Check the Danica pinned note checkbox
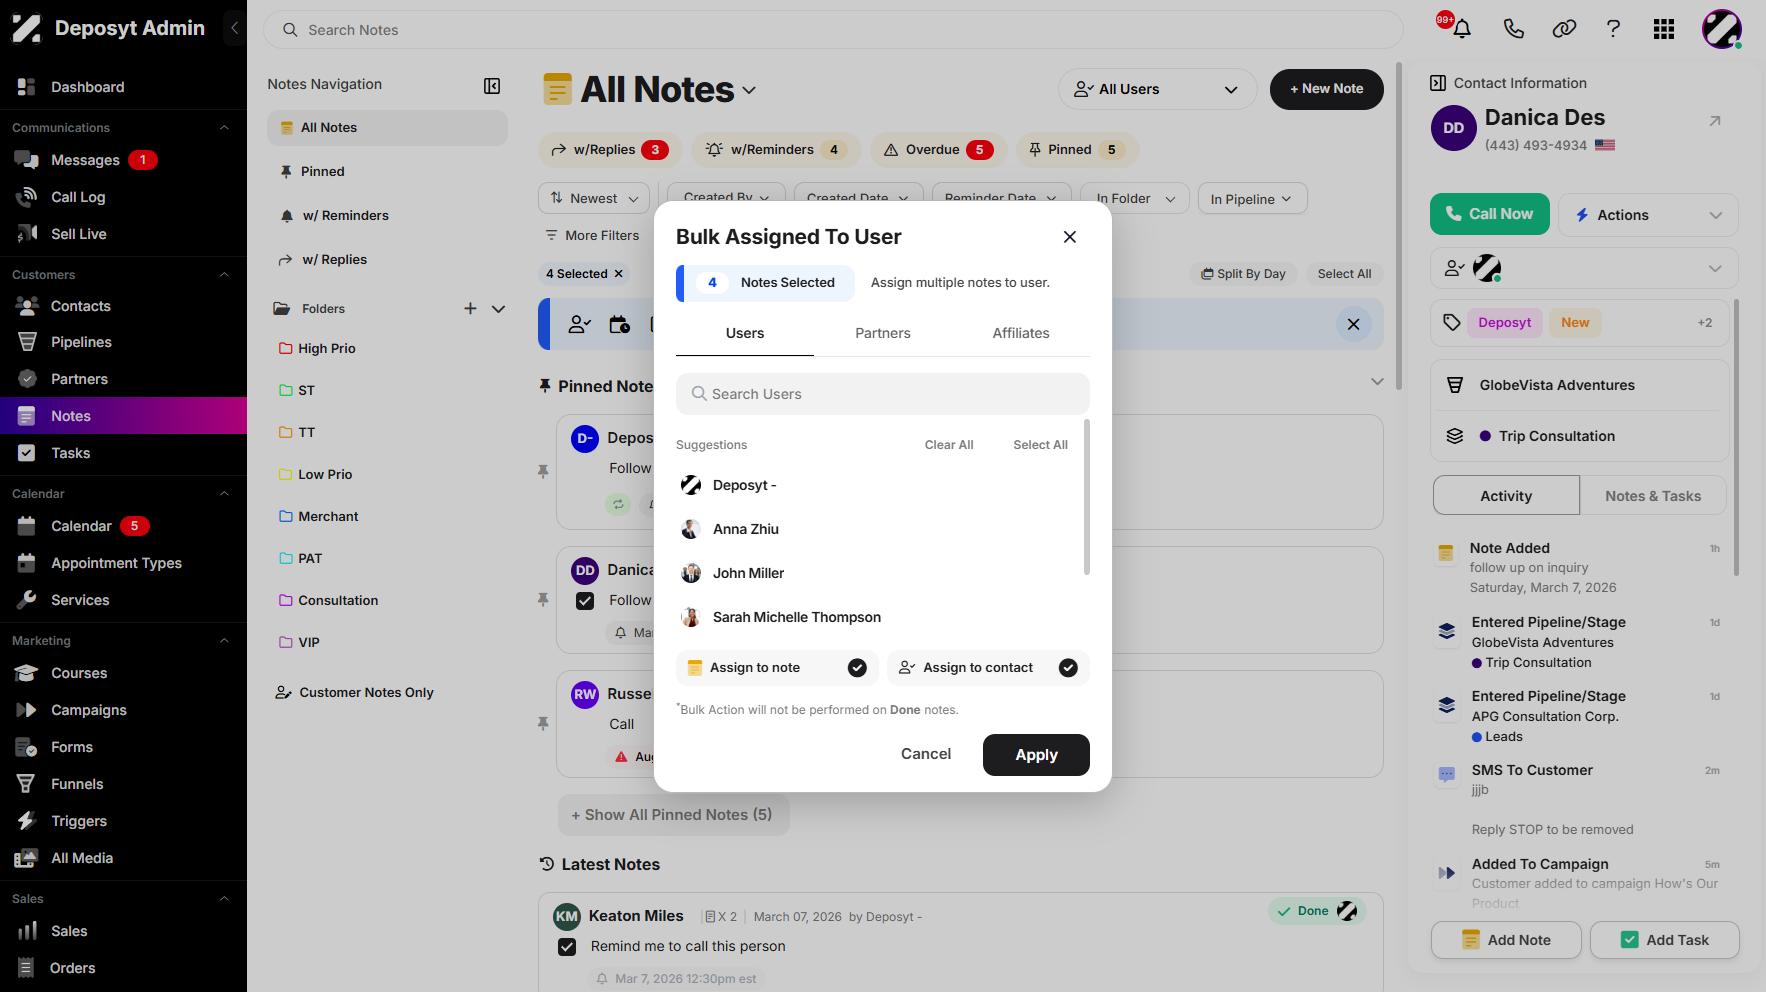The image size is (1766, 992). [585, 601]
